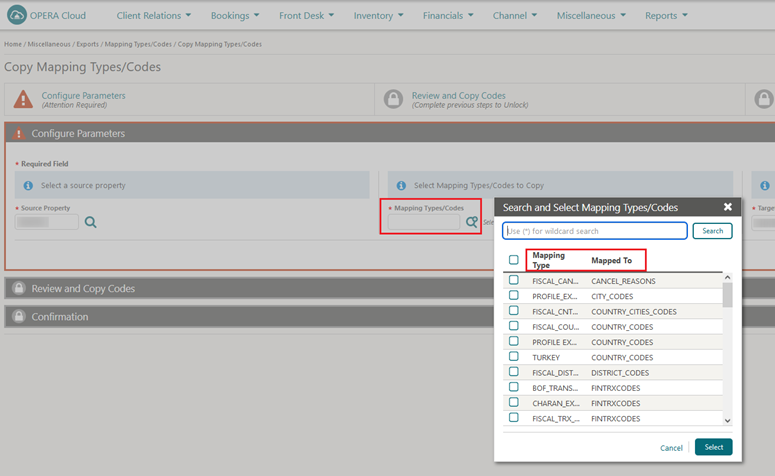Select the CITY_CODES cell
The image size is (775, 476).
point(612,296)
